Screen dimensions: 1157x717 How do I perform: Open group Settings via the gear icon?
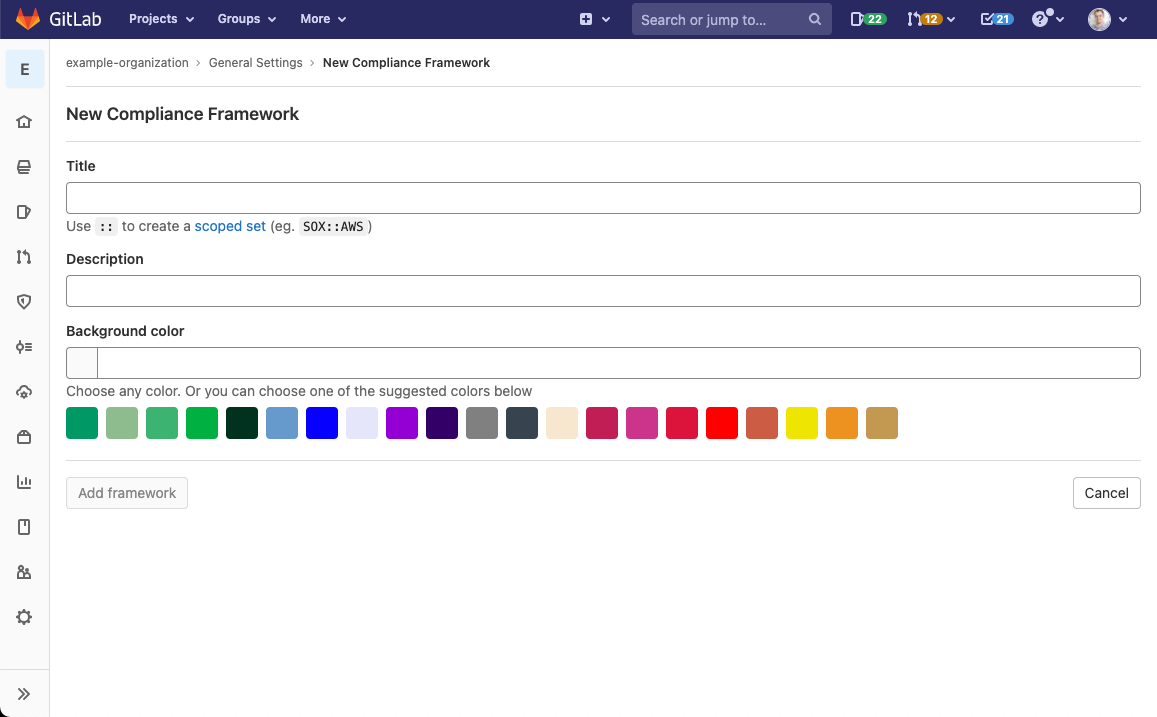click(24, 616)
